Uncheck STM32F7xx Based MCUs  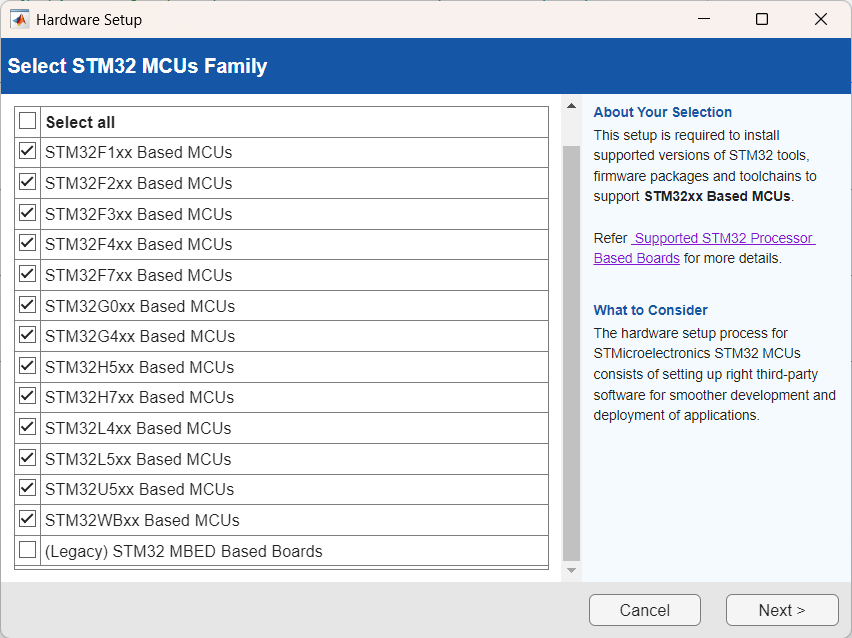(x=27, y=274)
